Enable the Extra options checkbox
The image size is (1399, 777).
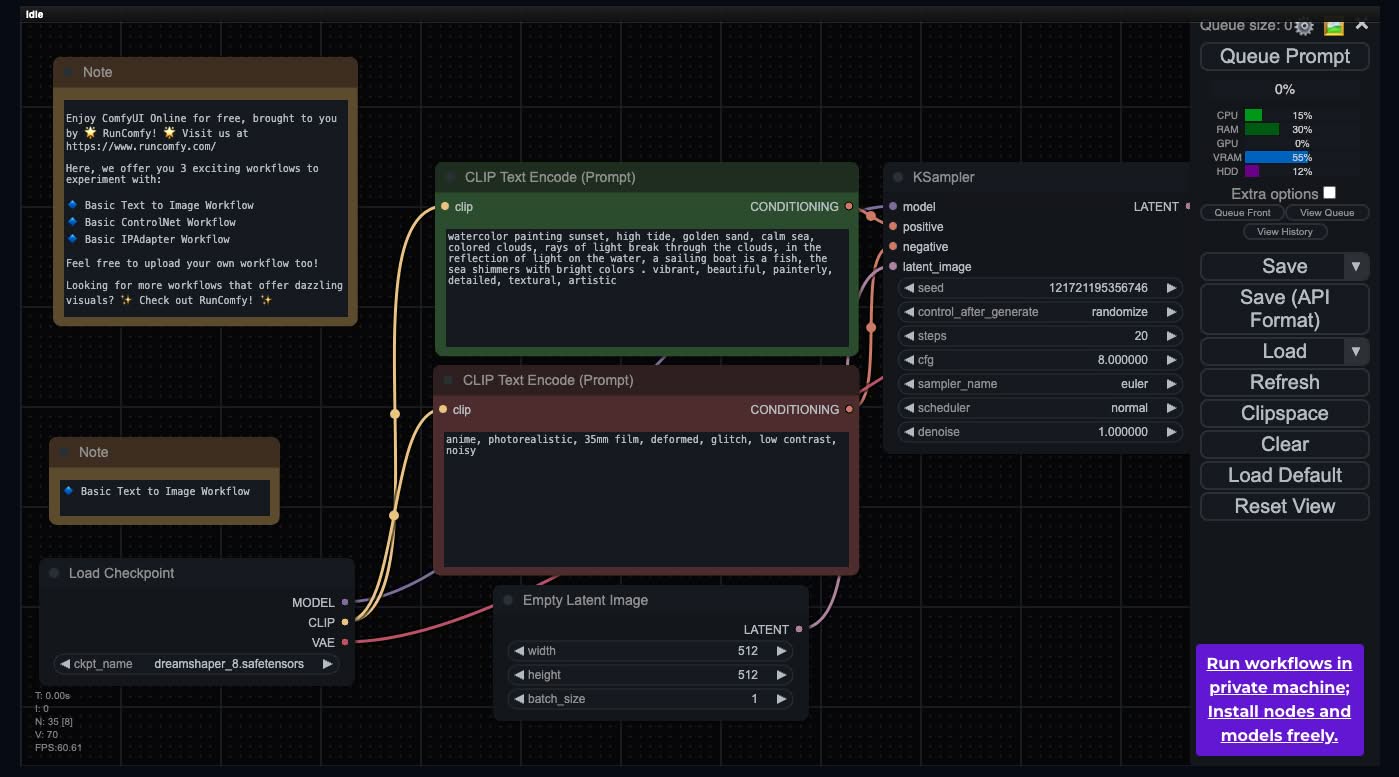tap(1327, 192)
